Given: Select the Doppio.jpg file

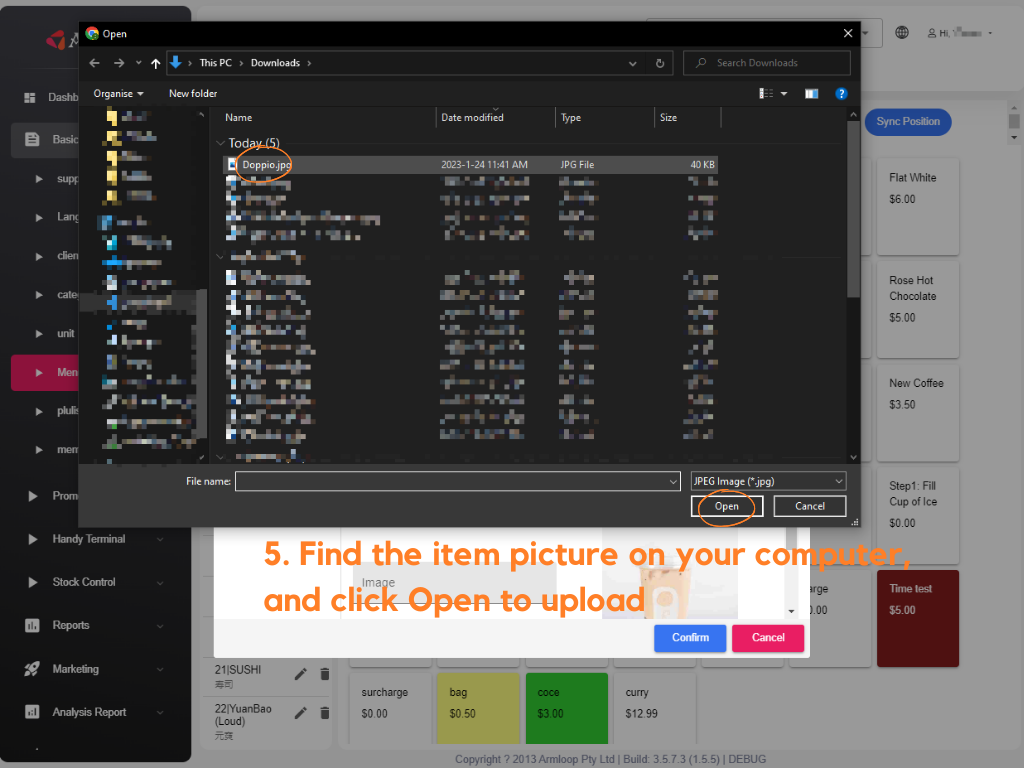Looking at the screenshot, I should [265, 164].
